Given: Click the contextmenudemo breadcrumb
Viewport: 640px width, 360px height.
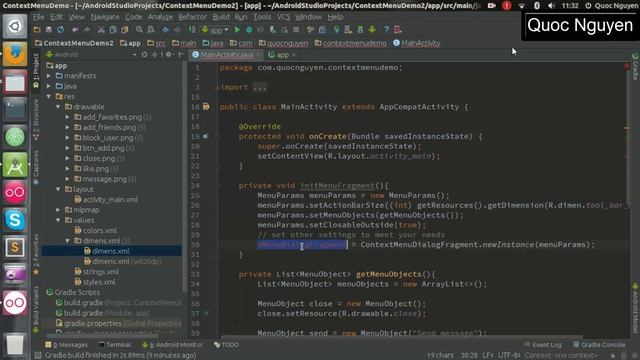Looking at the screenshot, I should pos(351,43).
